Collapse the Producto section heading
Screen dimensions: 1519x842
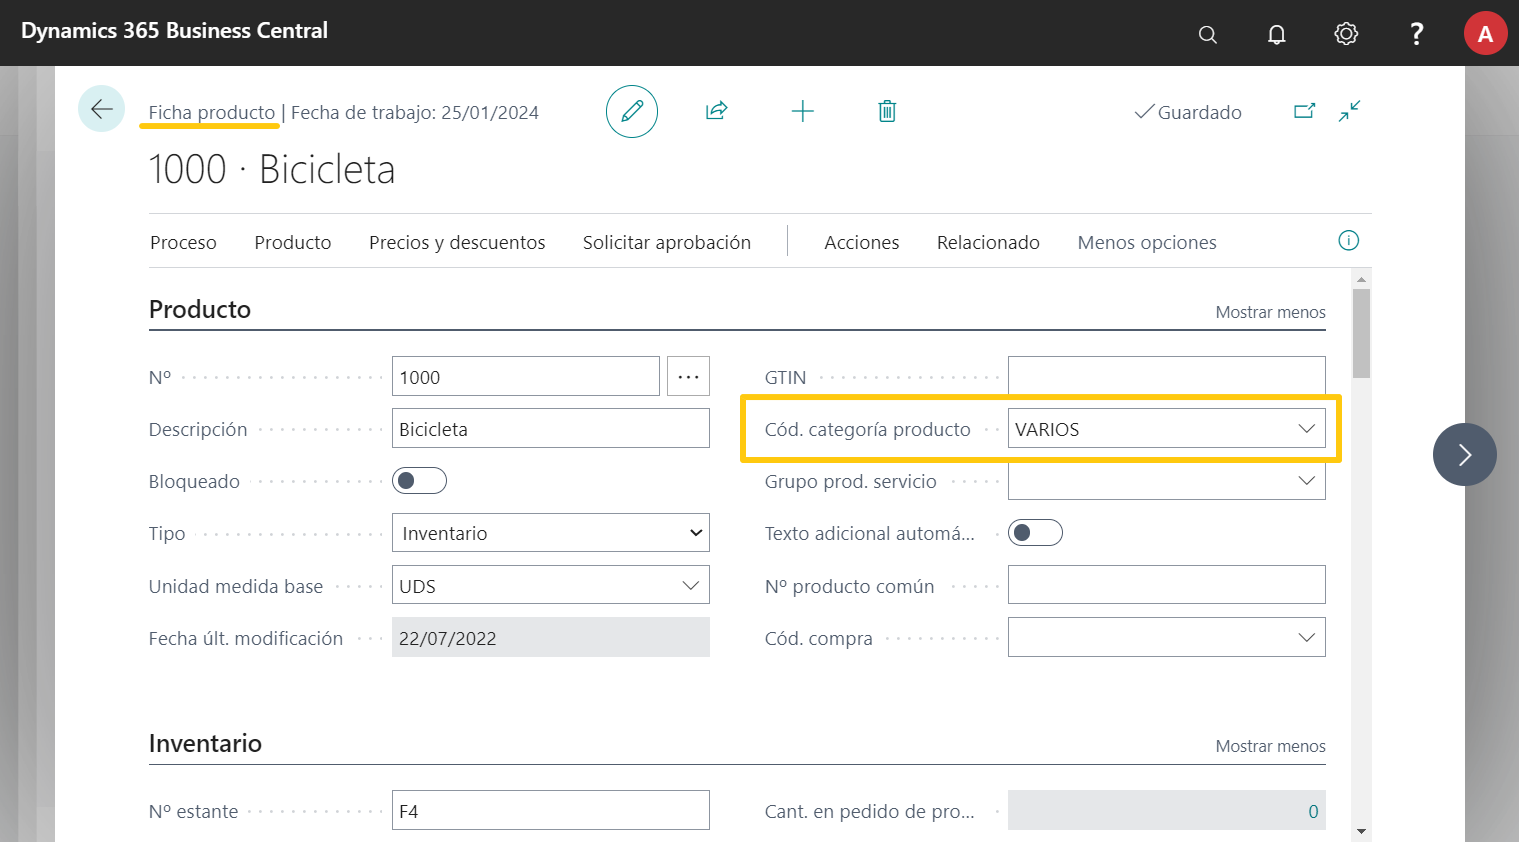tap(200, 309)
